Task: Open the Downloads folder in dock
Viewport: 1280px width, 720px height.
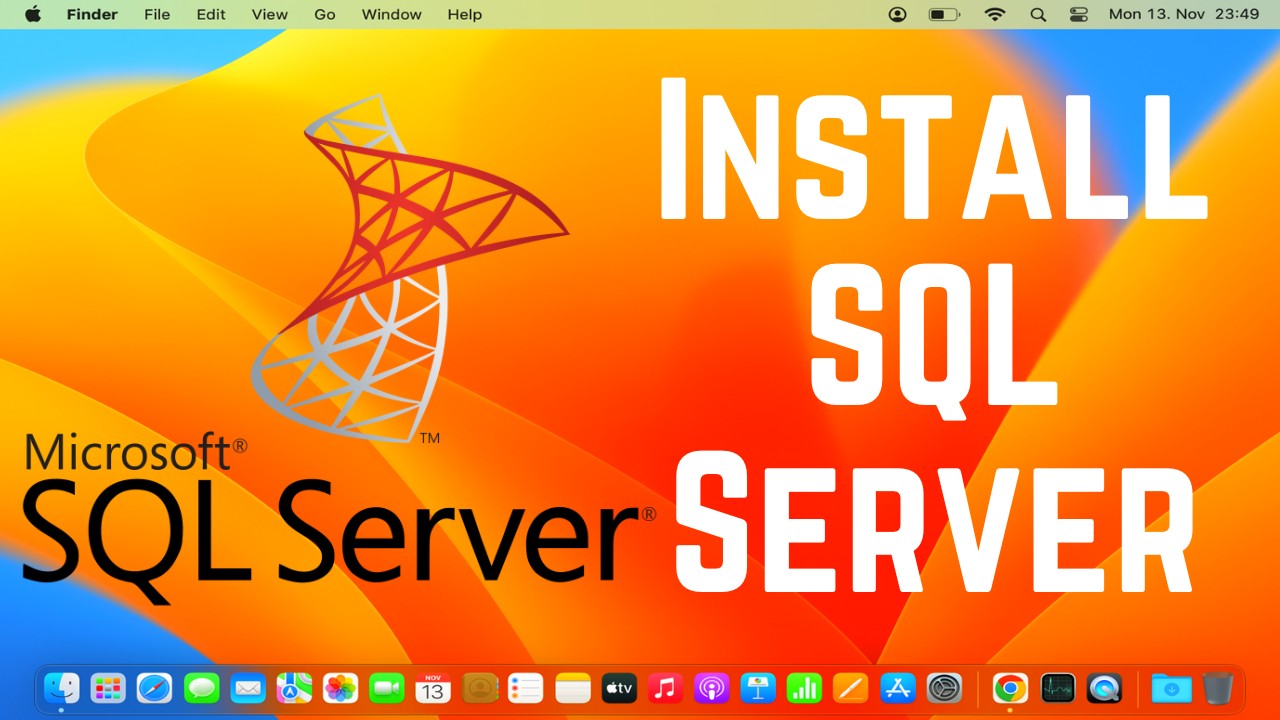Action: coord(1171,688)
